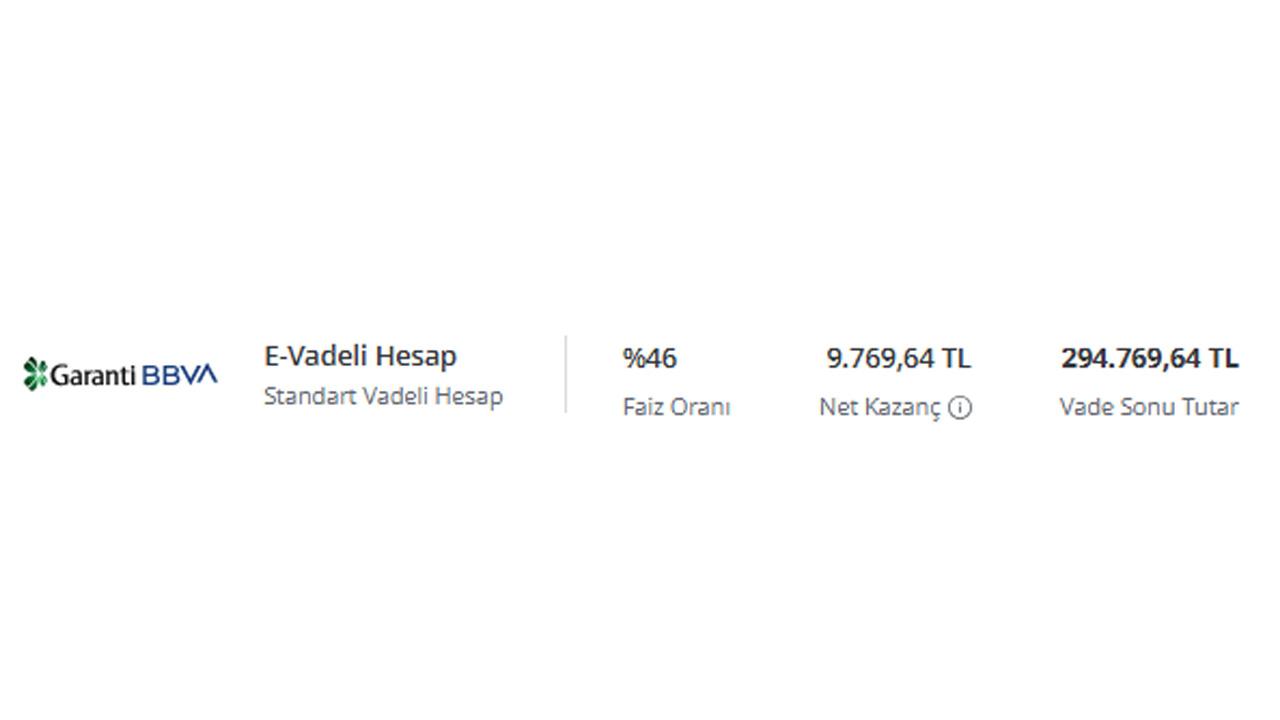
Task: Select the Standart Vadeli Hesap subtitle
Action: pos(383,396)
